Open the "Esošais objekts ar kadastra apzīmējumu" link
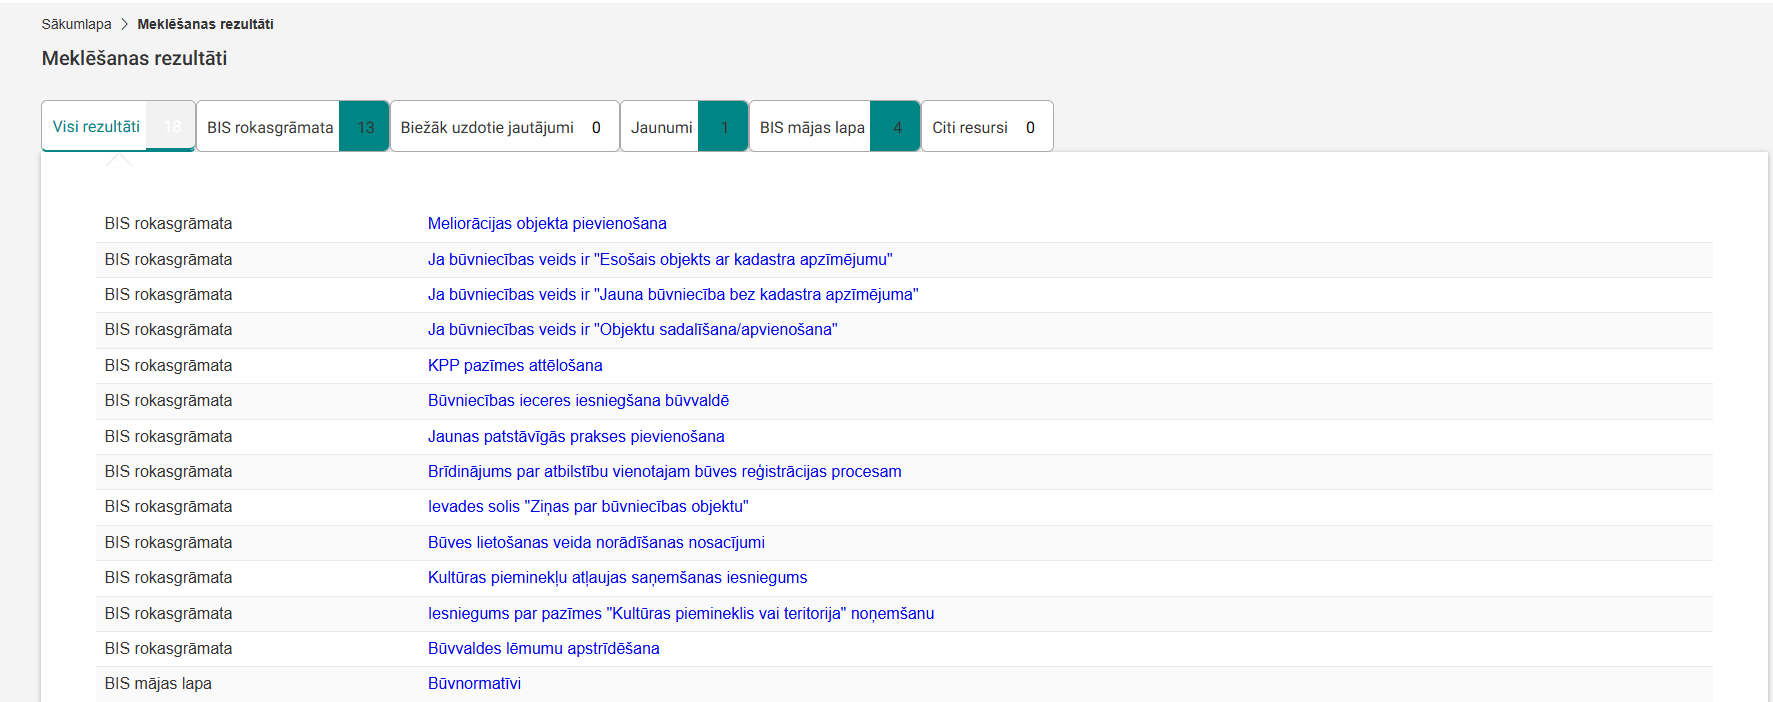This screenshot has width=1773, height=702. (660, 260)
